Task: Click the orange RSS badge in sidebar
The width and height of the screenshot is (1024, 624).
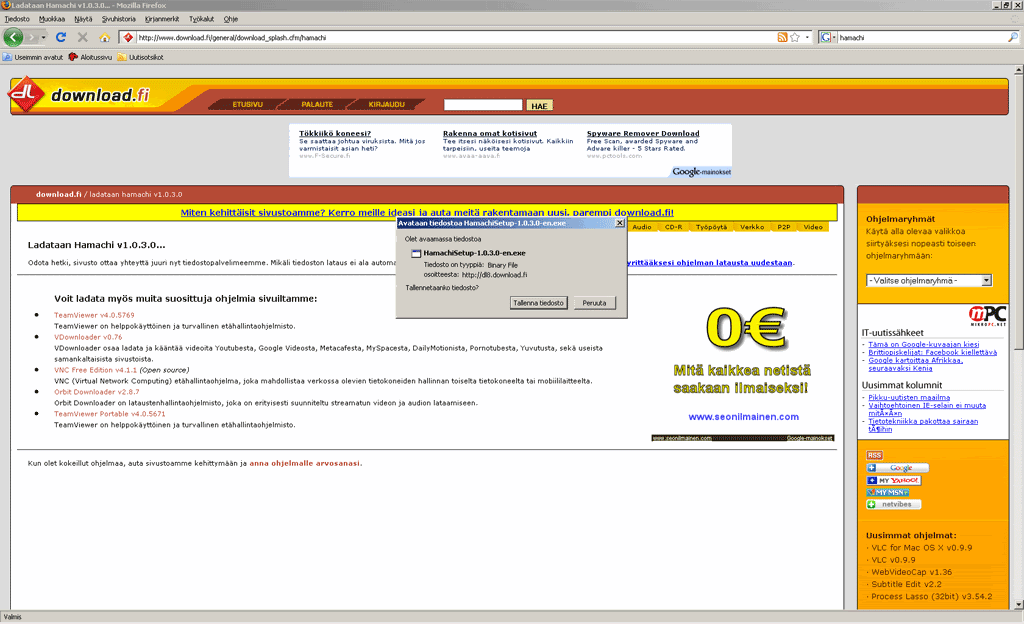Action: point(874,455)
